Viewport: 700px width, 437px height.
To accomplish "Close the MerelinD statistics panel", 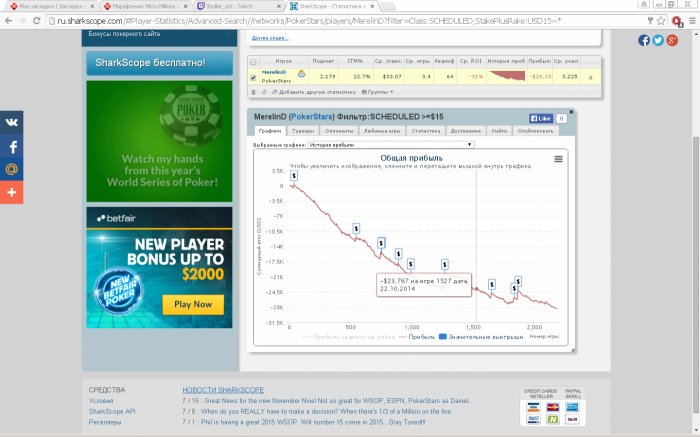I will pyautogui.click(x=571, y=112).
